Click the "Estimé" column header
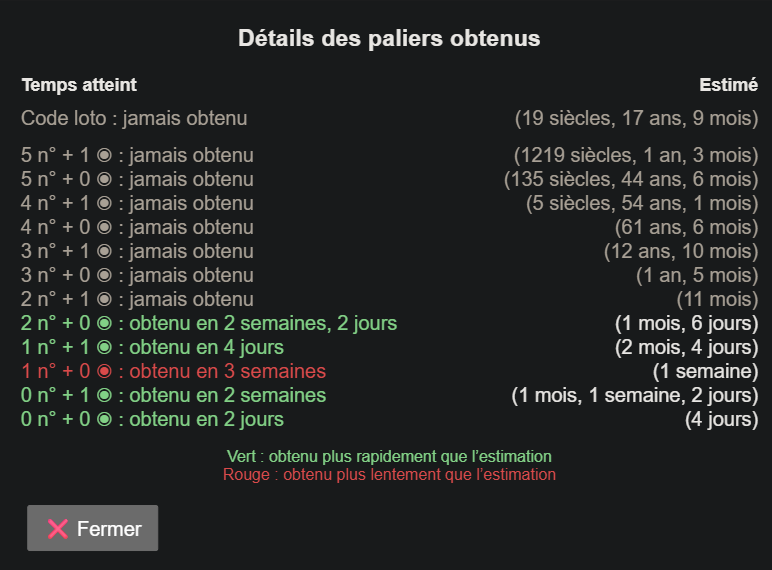 click(x=728, y=85)
